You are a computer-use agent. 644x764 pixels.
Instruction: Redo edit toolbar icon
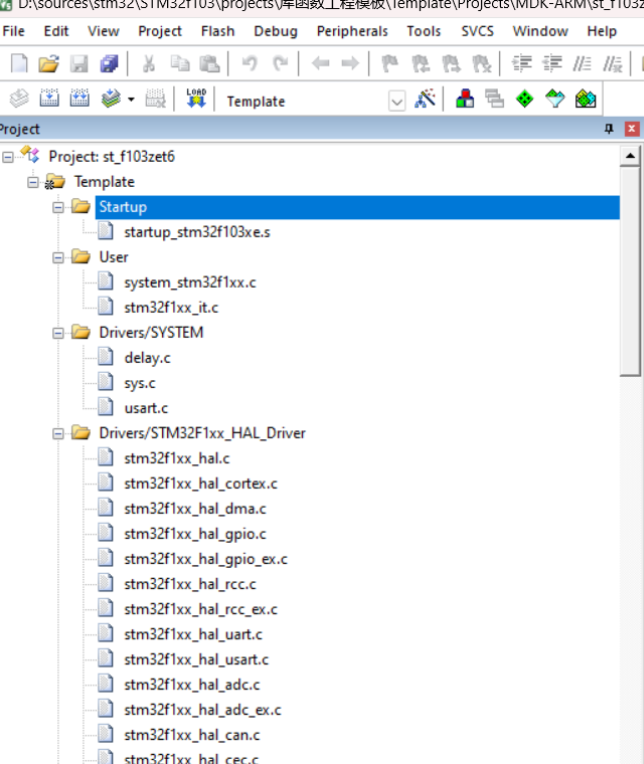coord(281,63)
